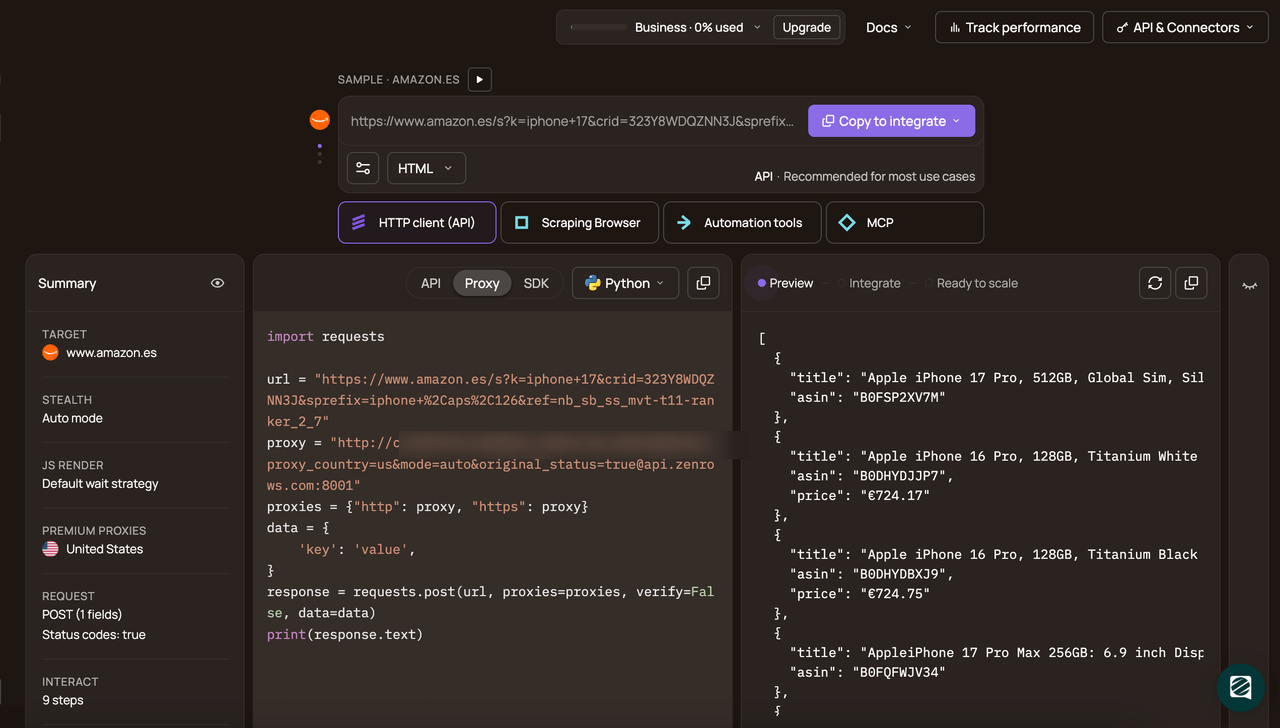Click 'API · Recommended for most use cases' text
Screen dimensions: 1280x728
point(864,176)
